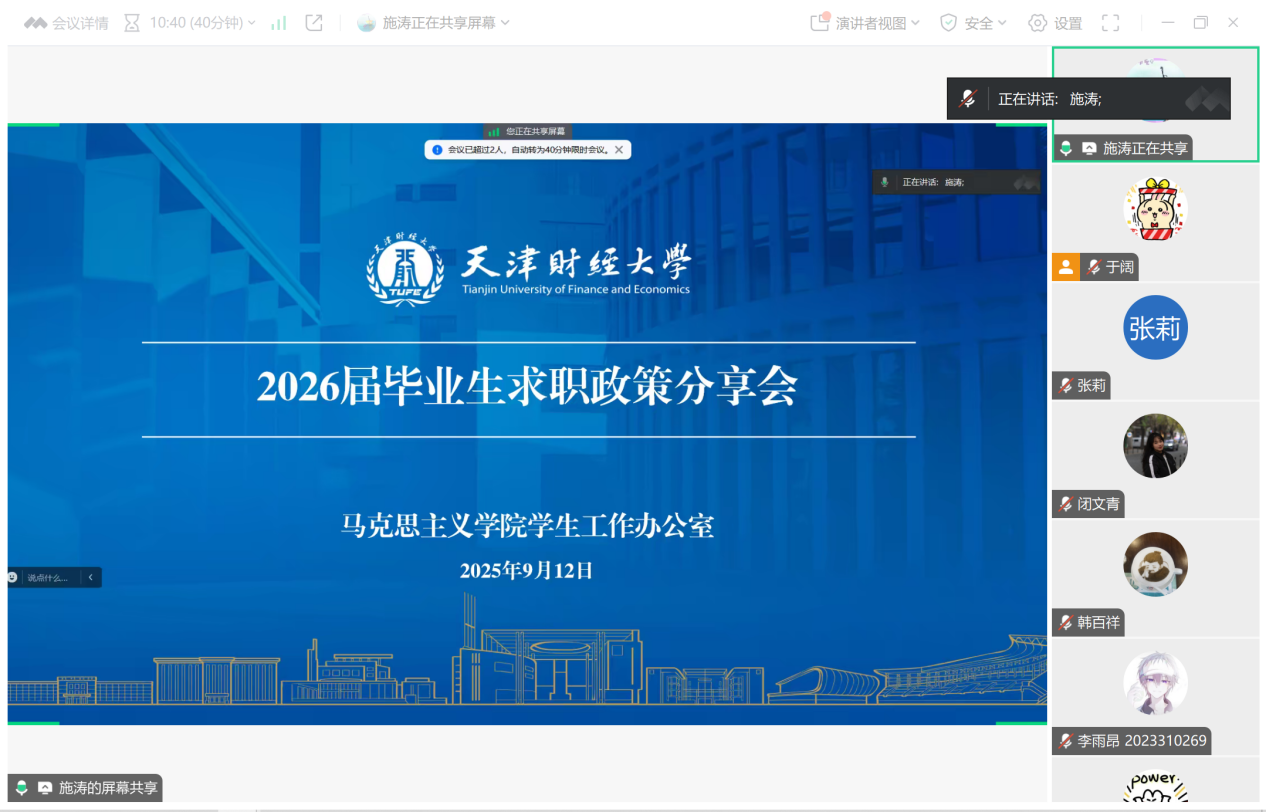
Task: Click the emoji smiley icon in the chat bar
Action: [13, 577]
